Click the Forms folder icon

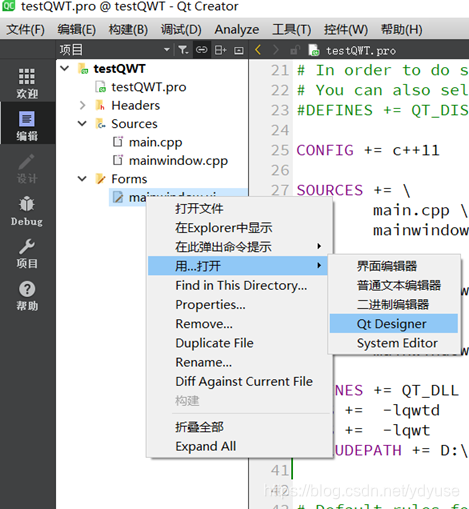[100, 179]
